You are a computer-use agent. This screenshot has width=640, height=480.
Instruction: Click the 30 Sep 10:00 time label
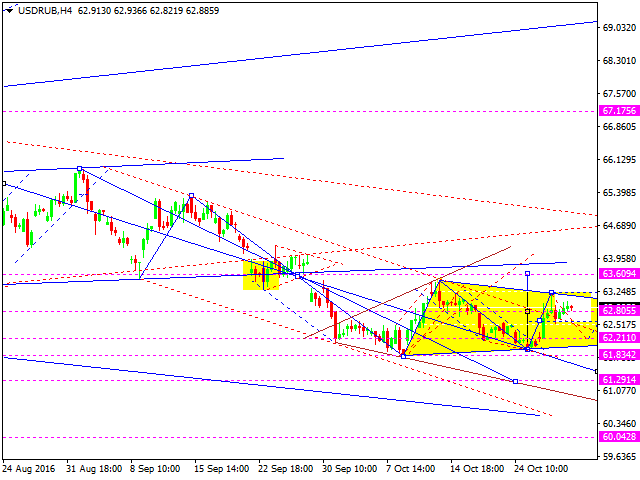349,469
